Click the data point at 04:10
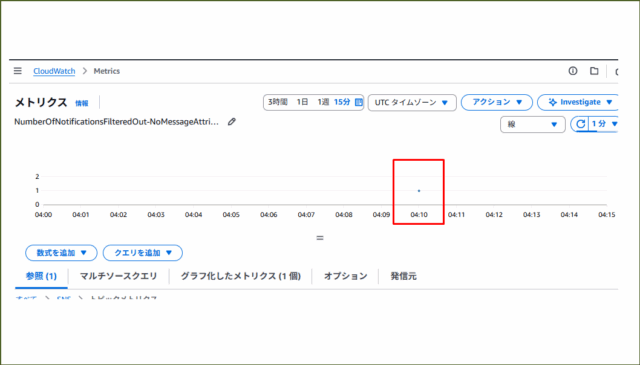The width and height of the screenshot is (640, 365). click(x=419, y=191)
